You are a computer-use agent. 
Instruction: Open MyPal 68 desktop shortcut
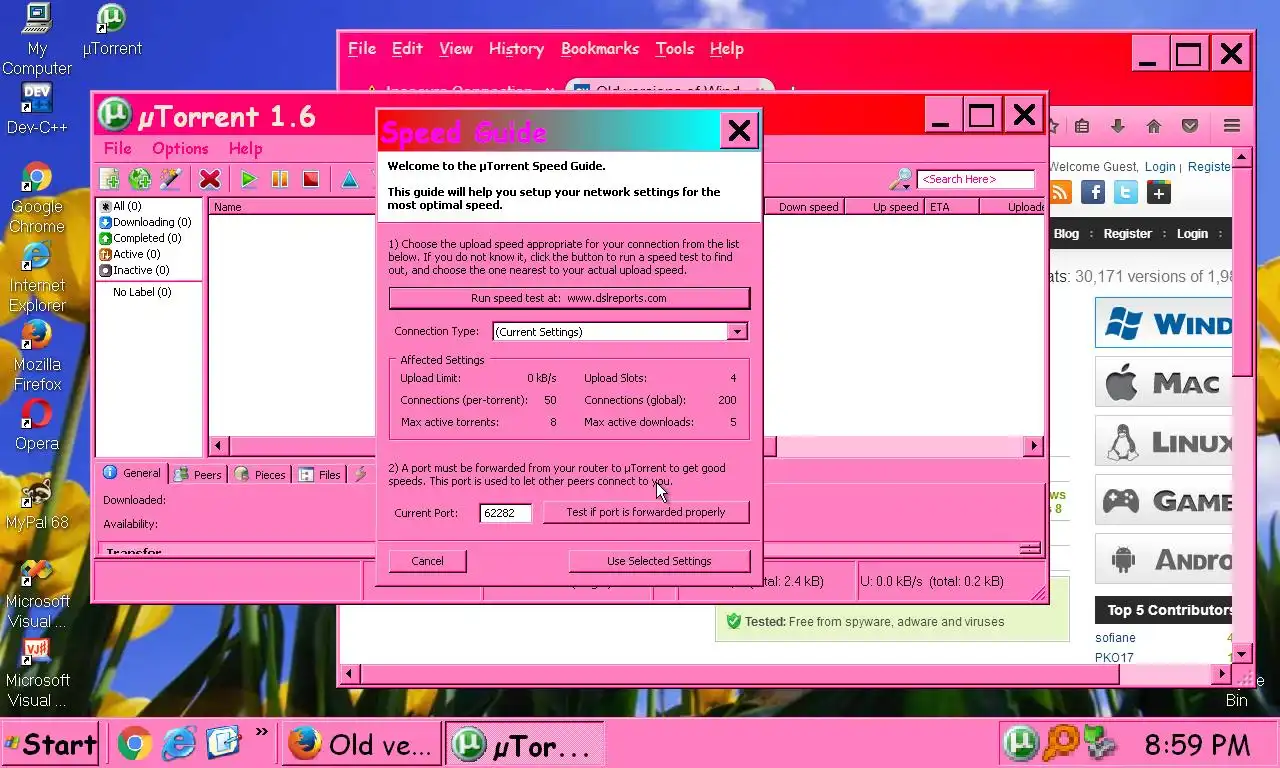click(37, 504)
